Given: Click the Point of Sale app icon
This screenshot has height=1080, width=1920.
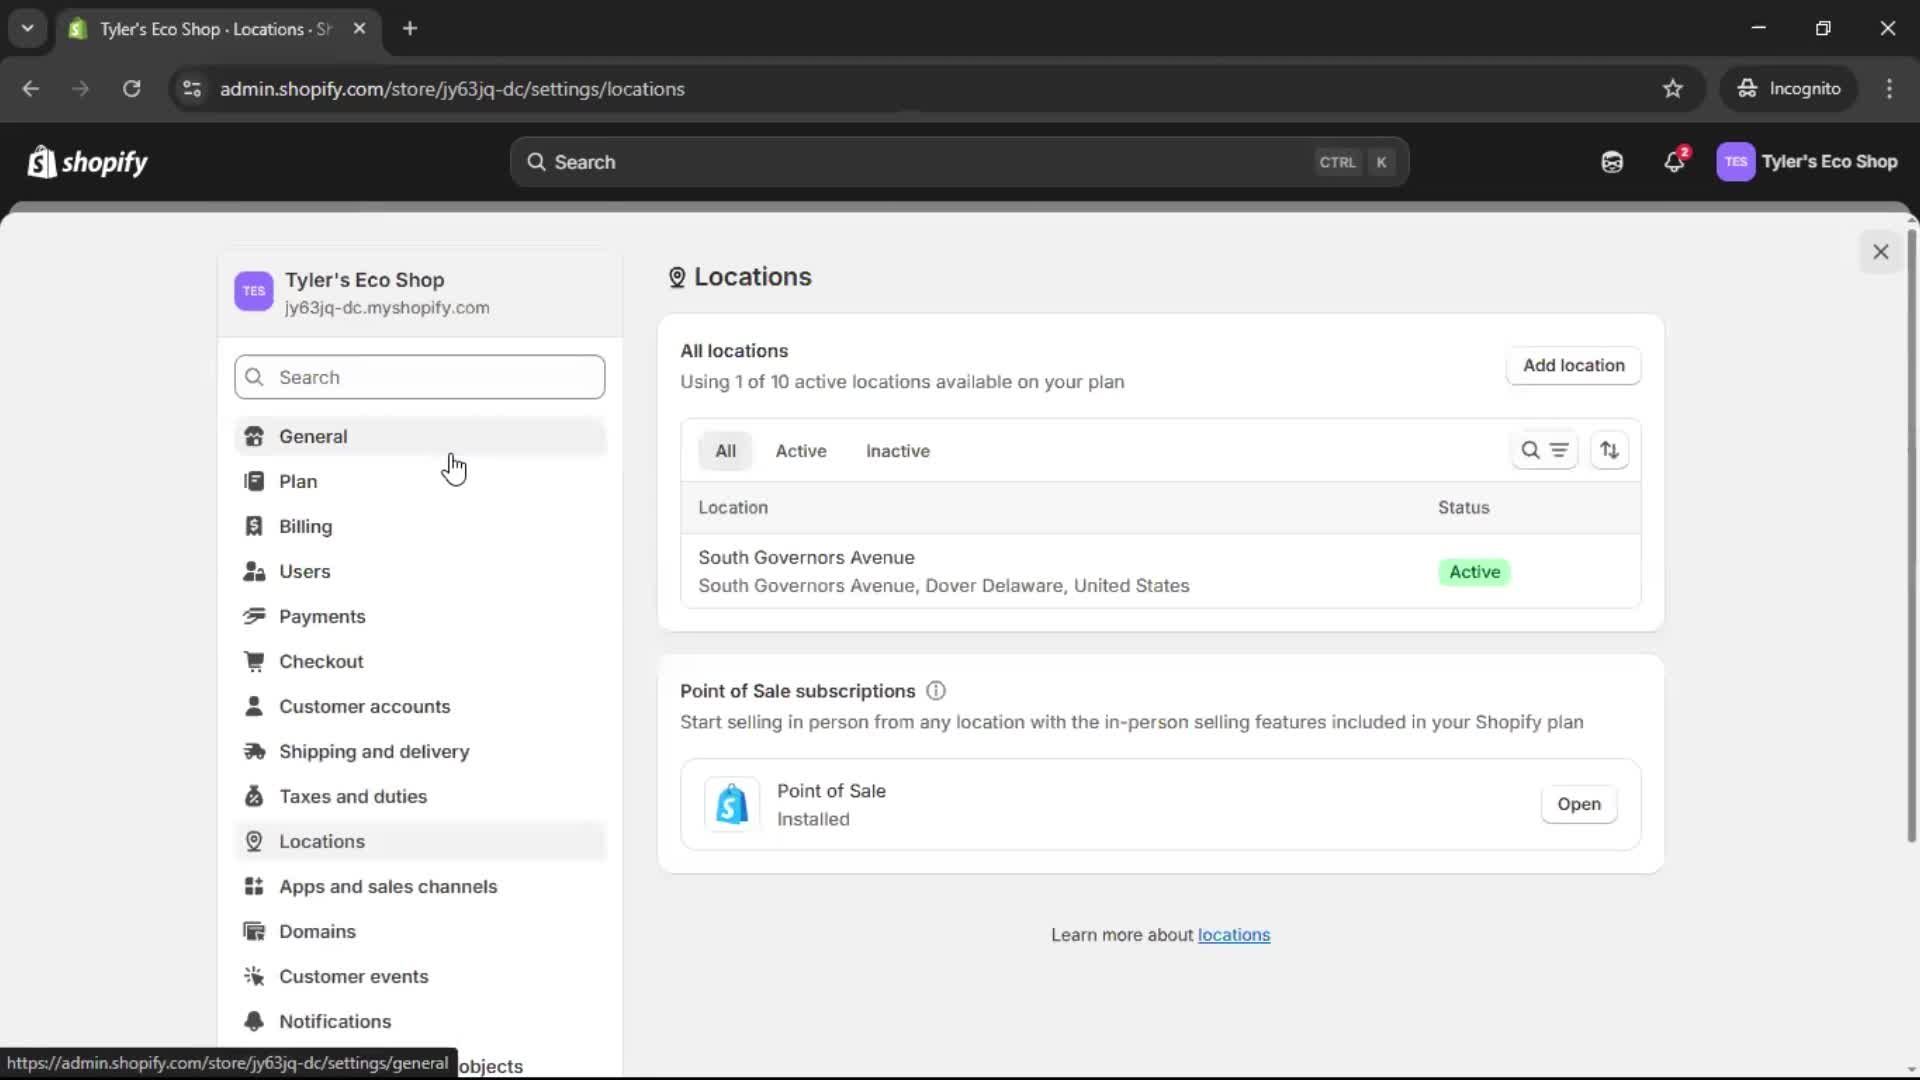Looking at the screenshot, I should (732, 804).
